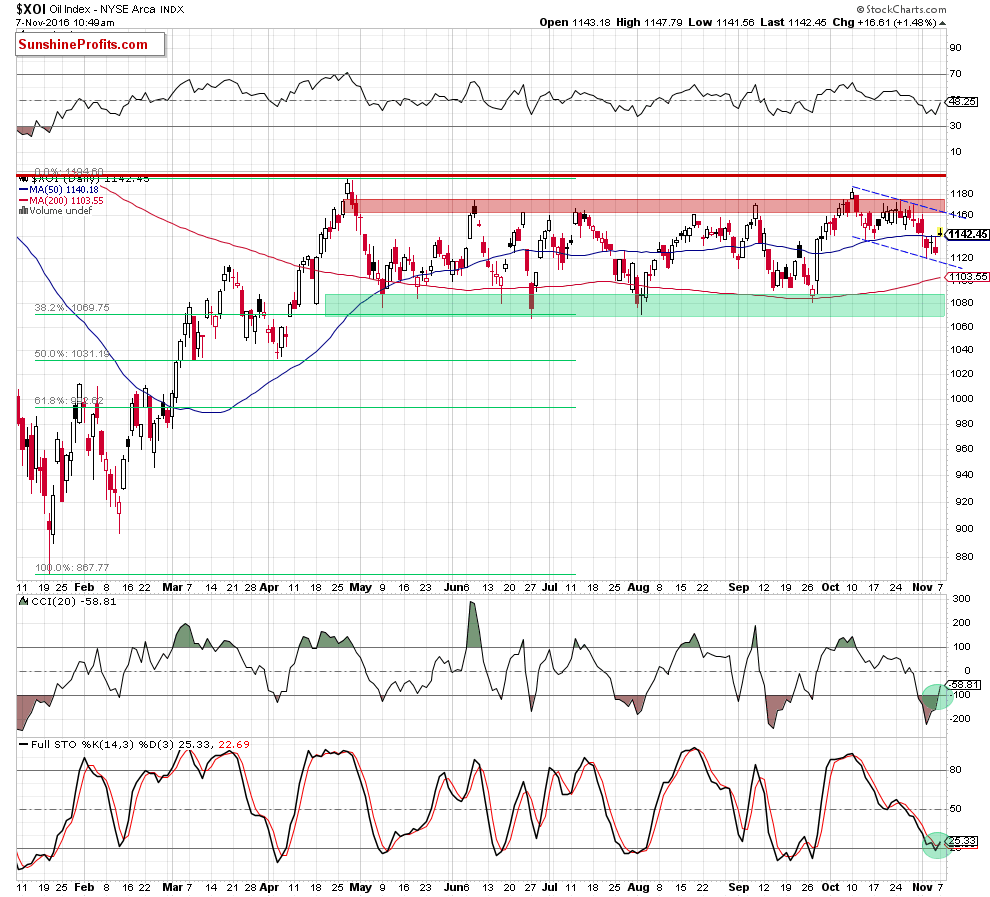Click the Open 1143.18 quote value

pos(575,22)
